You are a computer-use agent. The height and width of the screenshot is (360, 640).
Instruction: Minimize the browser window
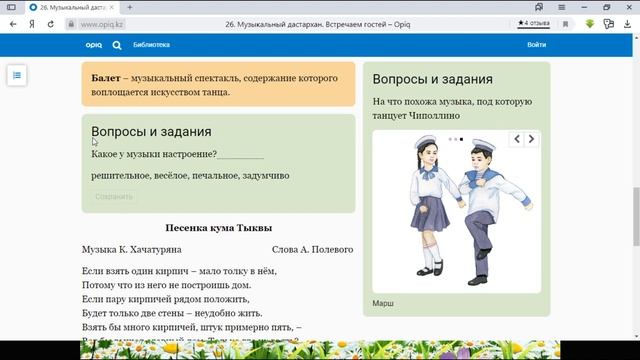(x=584, y=7)
